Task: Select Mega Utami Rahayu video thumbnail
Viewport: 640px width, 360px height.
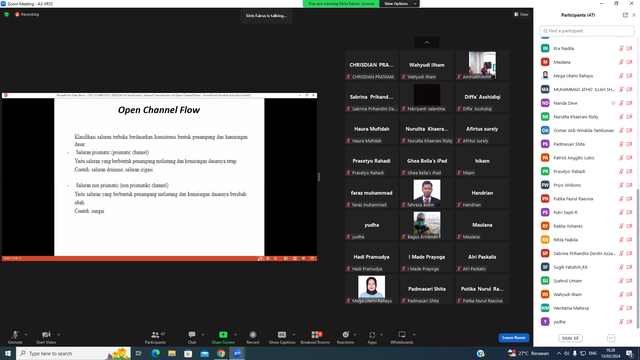Action: (x=371, y=289)
